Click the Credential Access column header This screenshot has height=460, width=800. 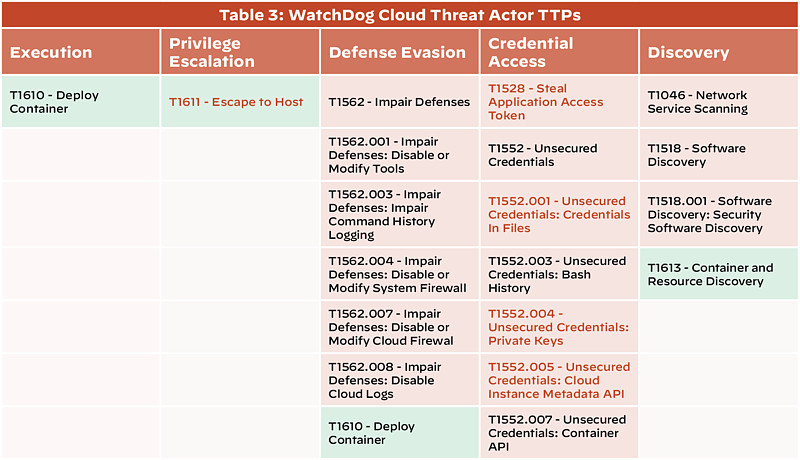coord(530,52)
